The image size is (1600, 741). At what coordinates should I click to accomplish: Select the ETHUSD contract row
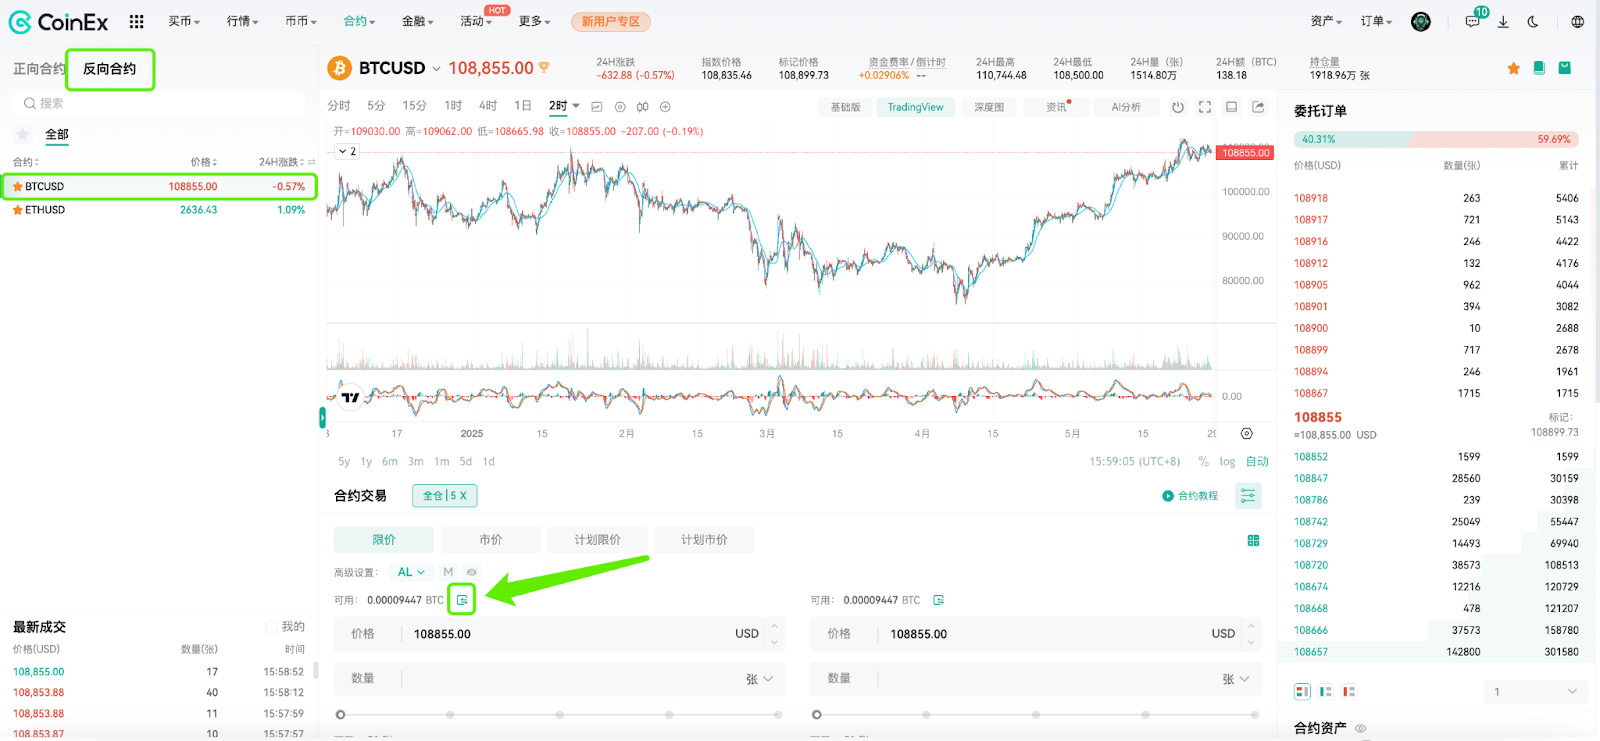tap(159, 210)
